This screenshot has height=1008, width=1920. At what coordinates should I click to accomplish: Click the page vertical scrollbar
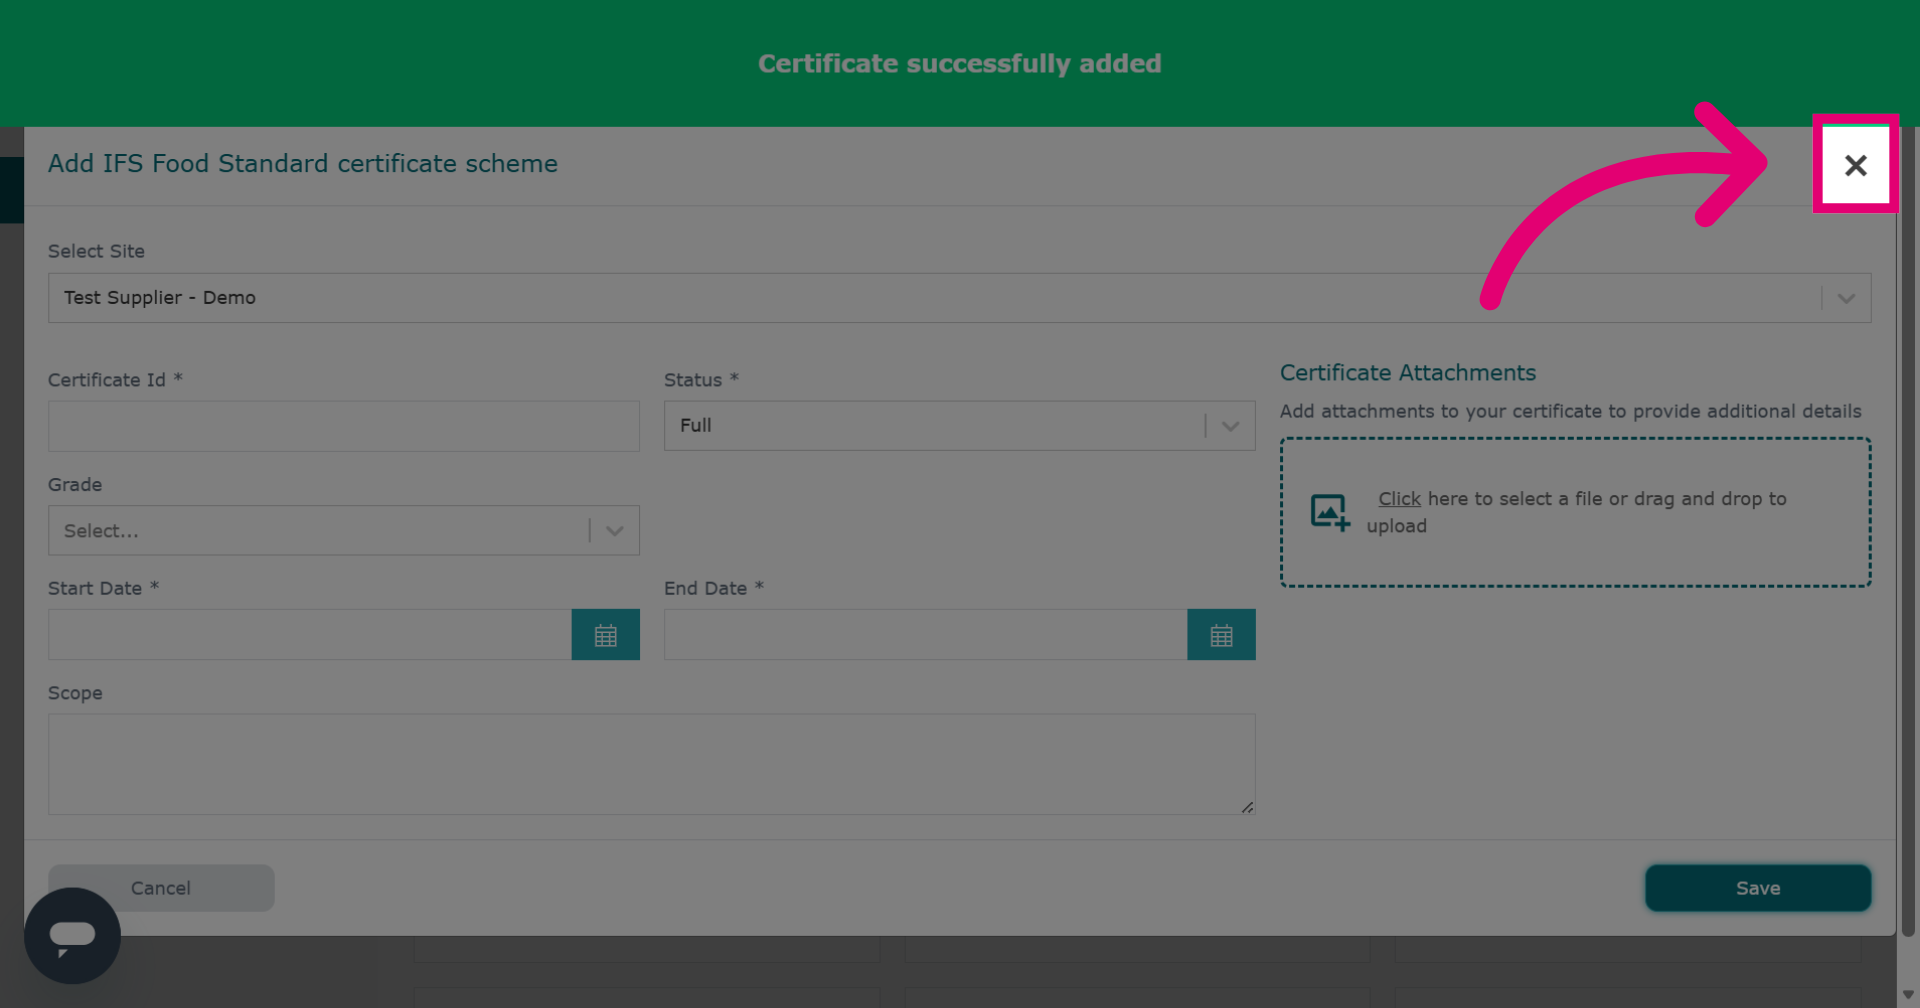1908,530
